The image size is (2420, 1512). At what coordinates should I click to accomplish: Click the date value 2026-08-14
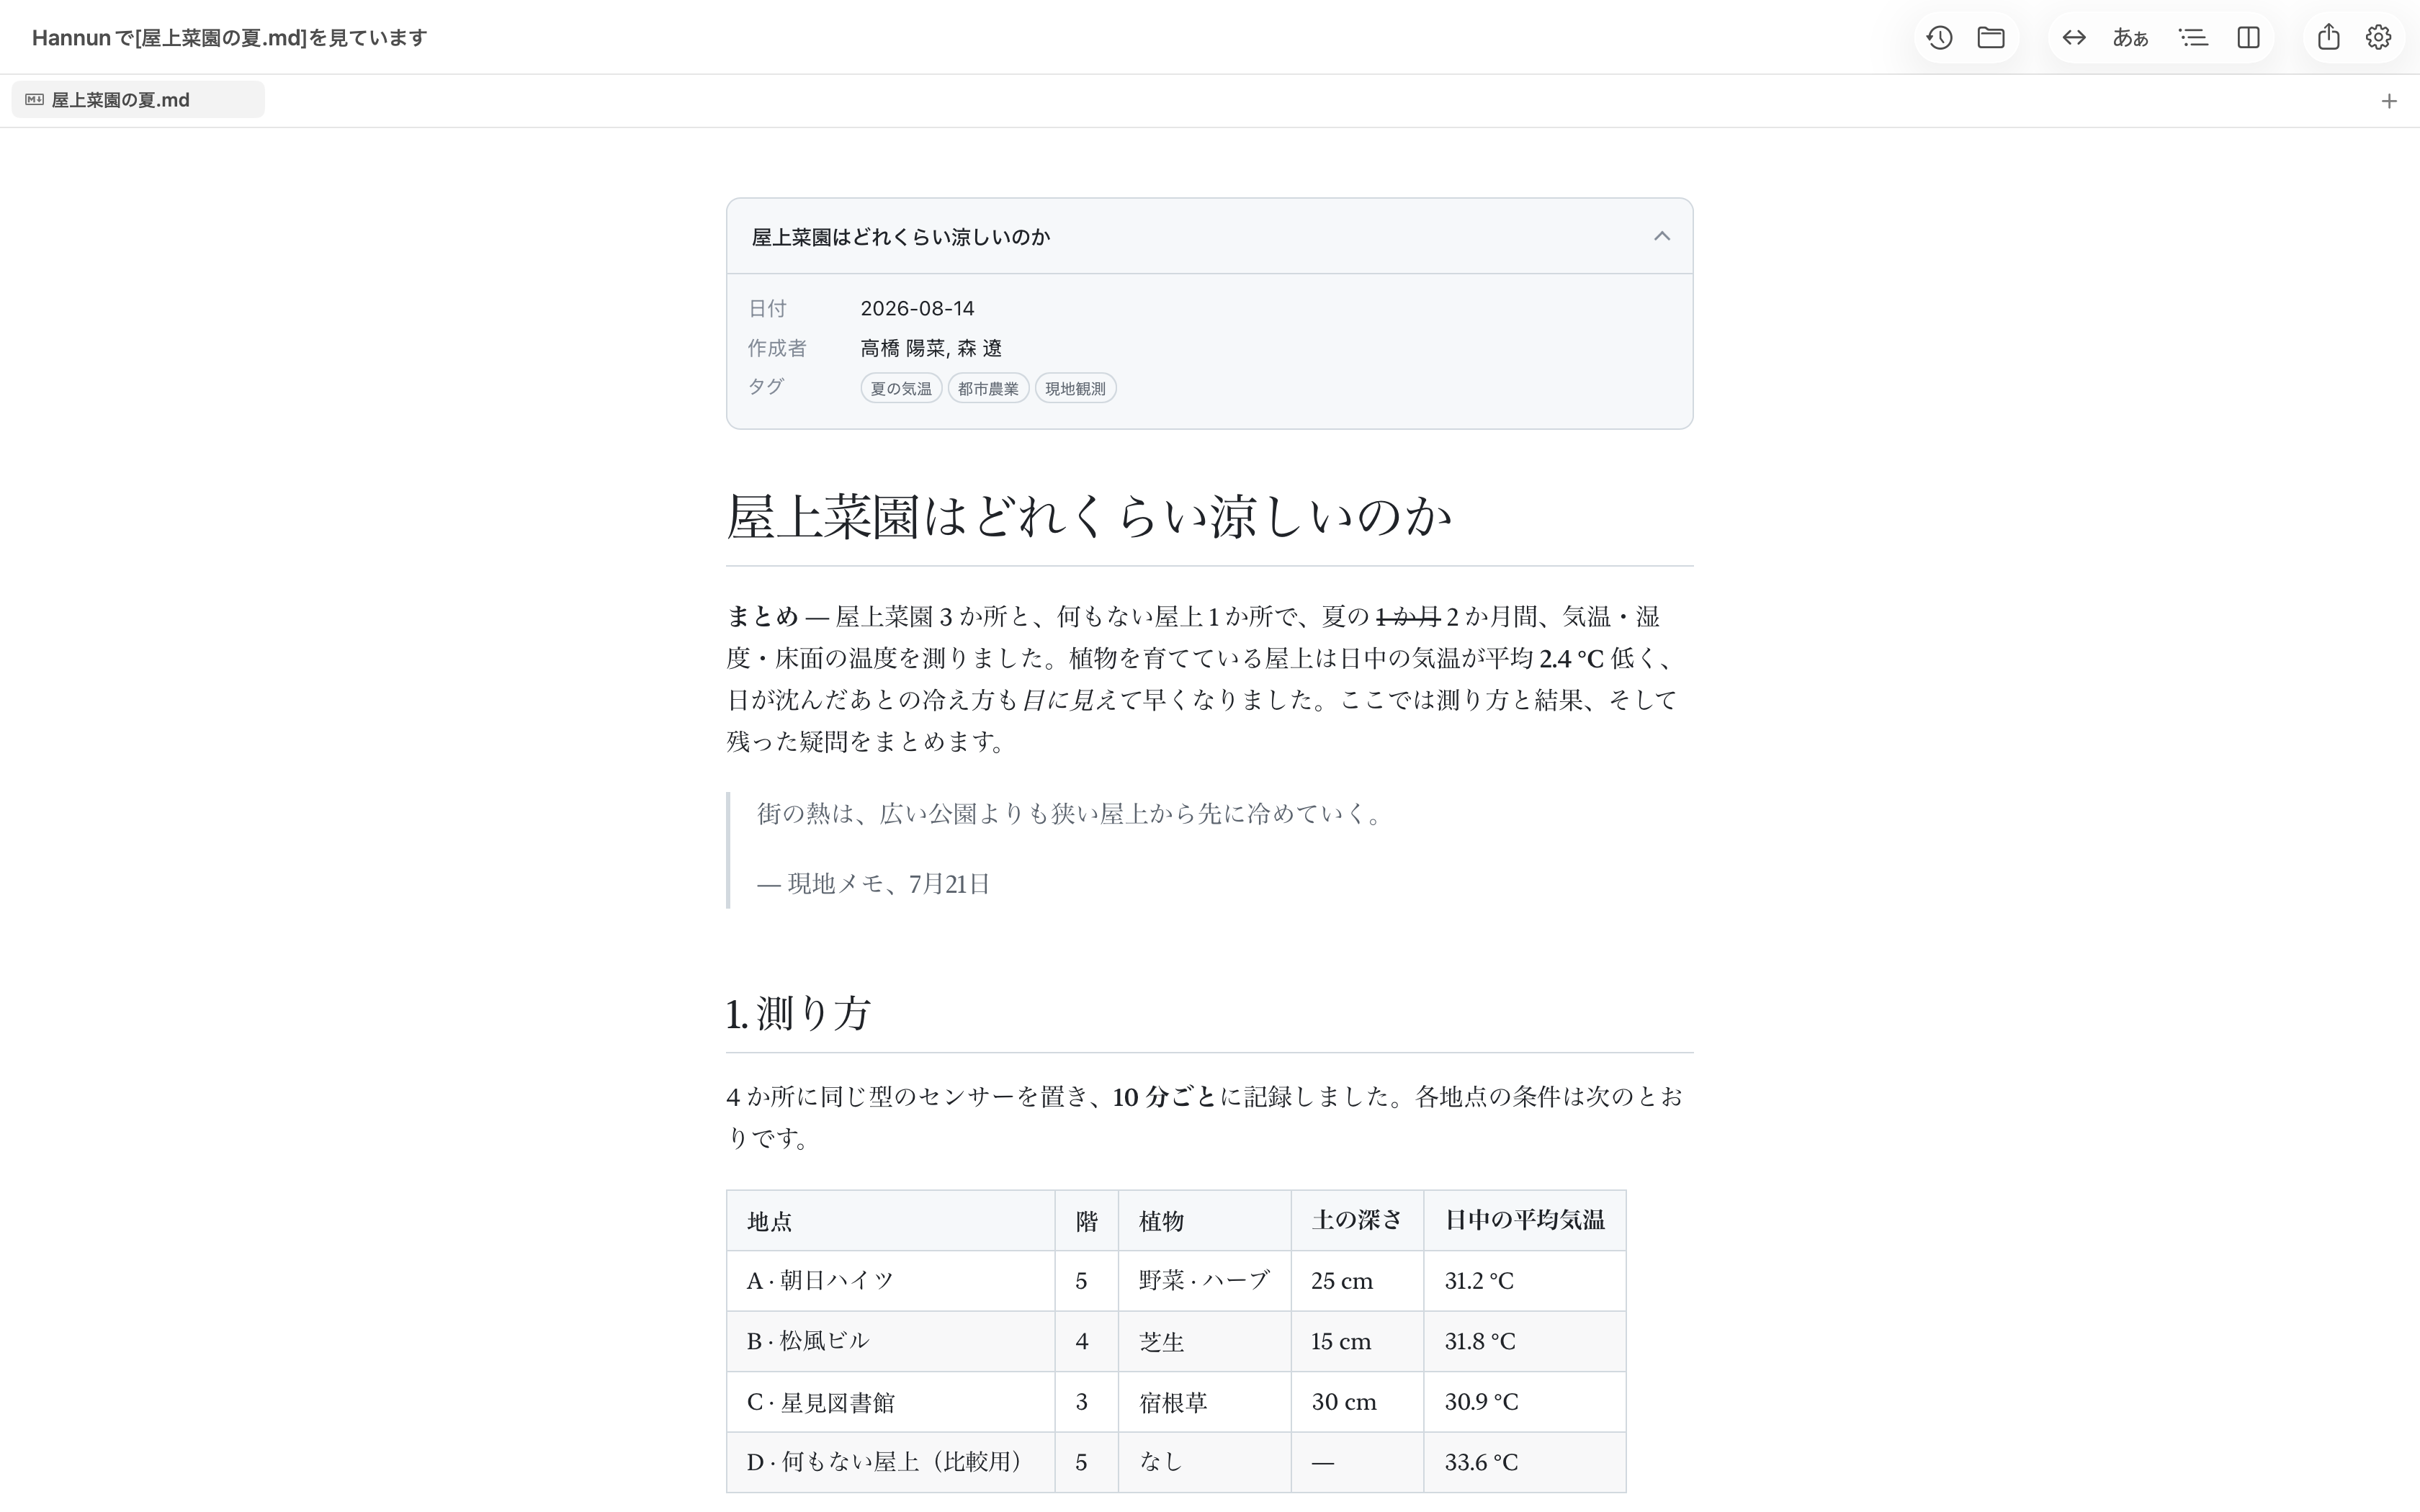[917, 309]
